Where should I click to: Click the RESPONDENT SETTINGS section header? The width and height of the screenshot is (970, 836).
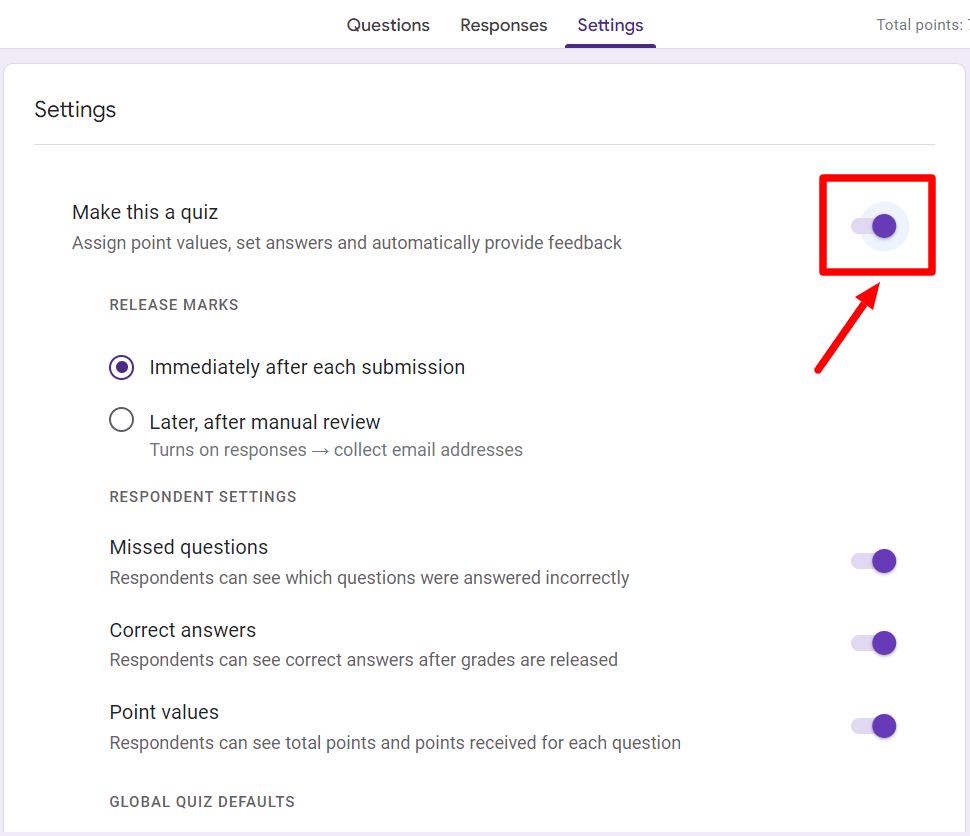coord(203,497)
